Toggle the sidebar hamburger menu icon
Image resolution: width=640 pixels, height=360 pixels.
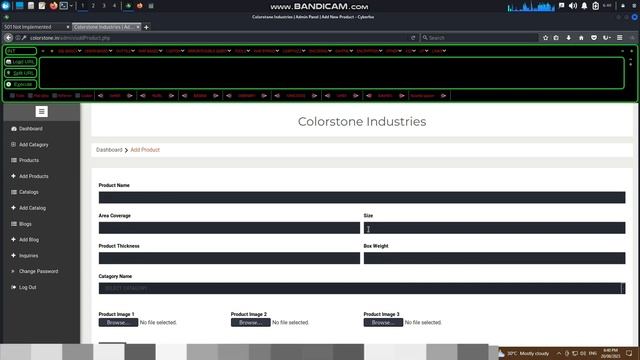tap(41, 111)
